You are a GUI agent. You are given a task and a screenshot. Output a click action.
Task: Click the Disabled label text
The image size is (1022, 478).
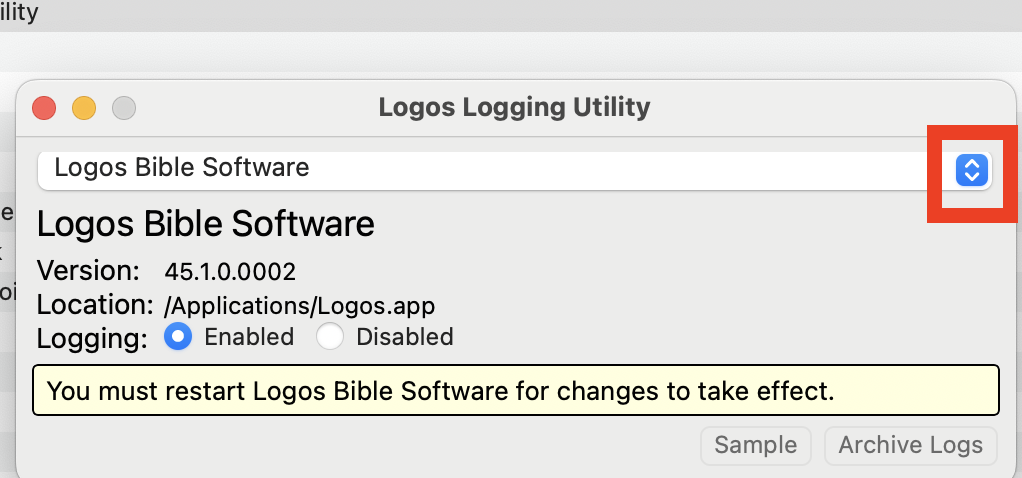(x=404, y=337)
